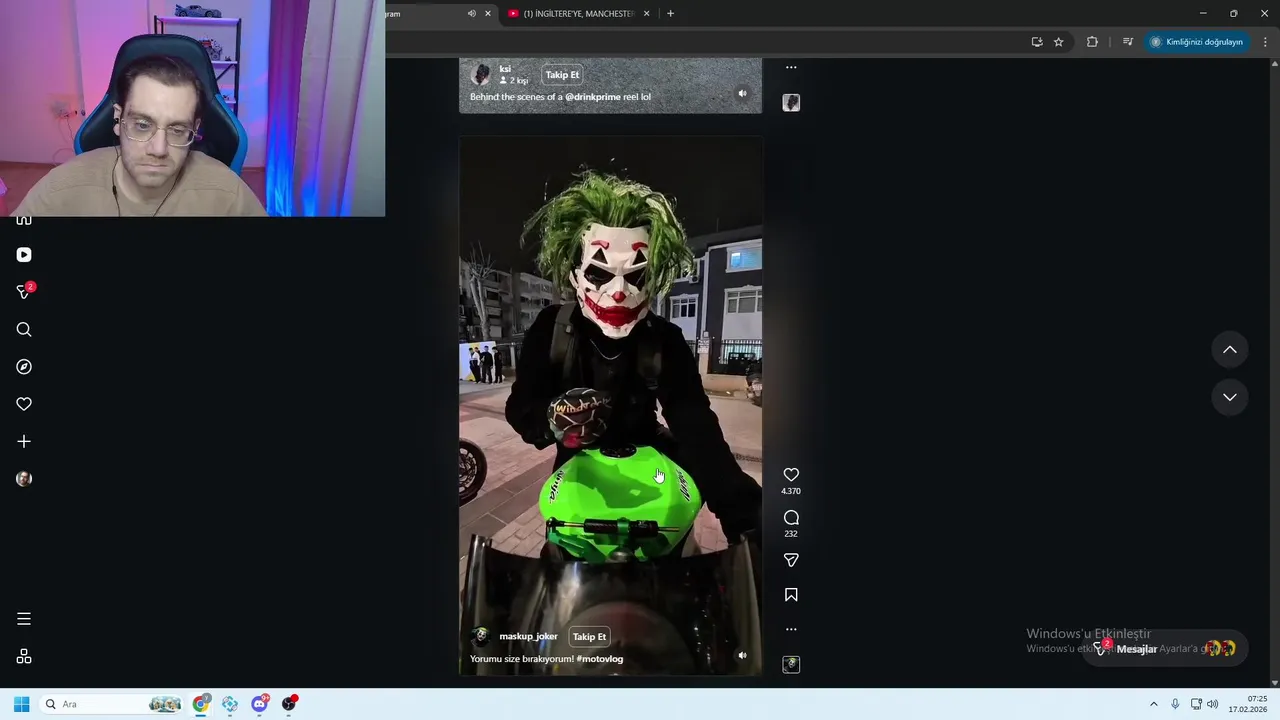
Task: Open direct messages icon with badge
Action: [x=24, y=292]
